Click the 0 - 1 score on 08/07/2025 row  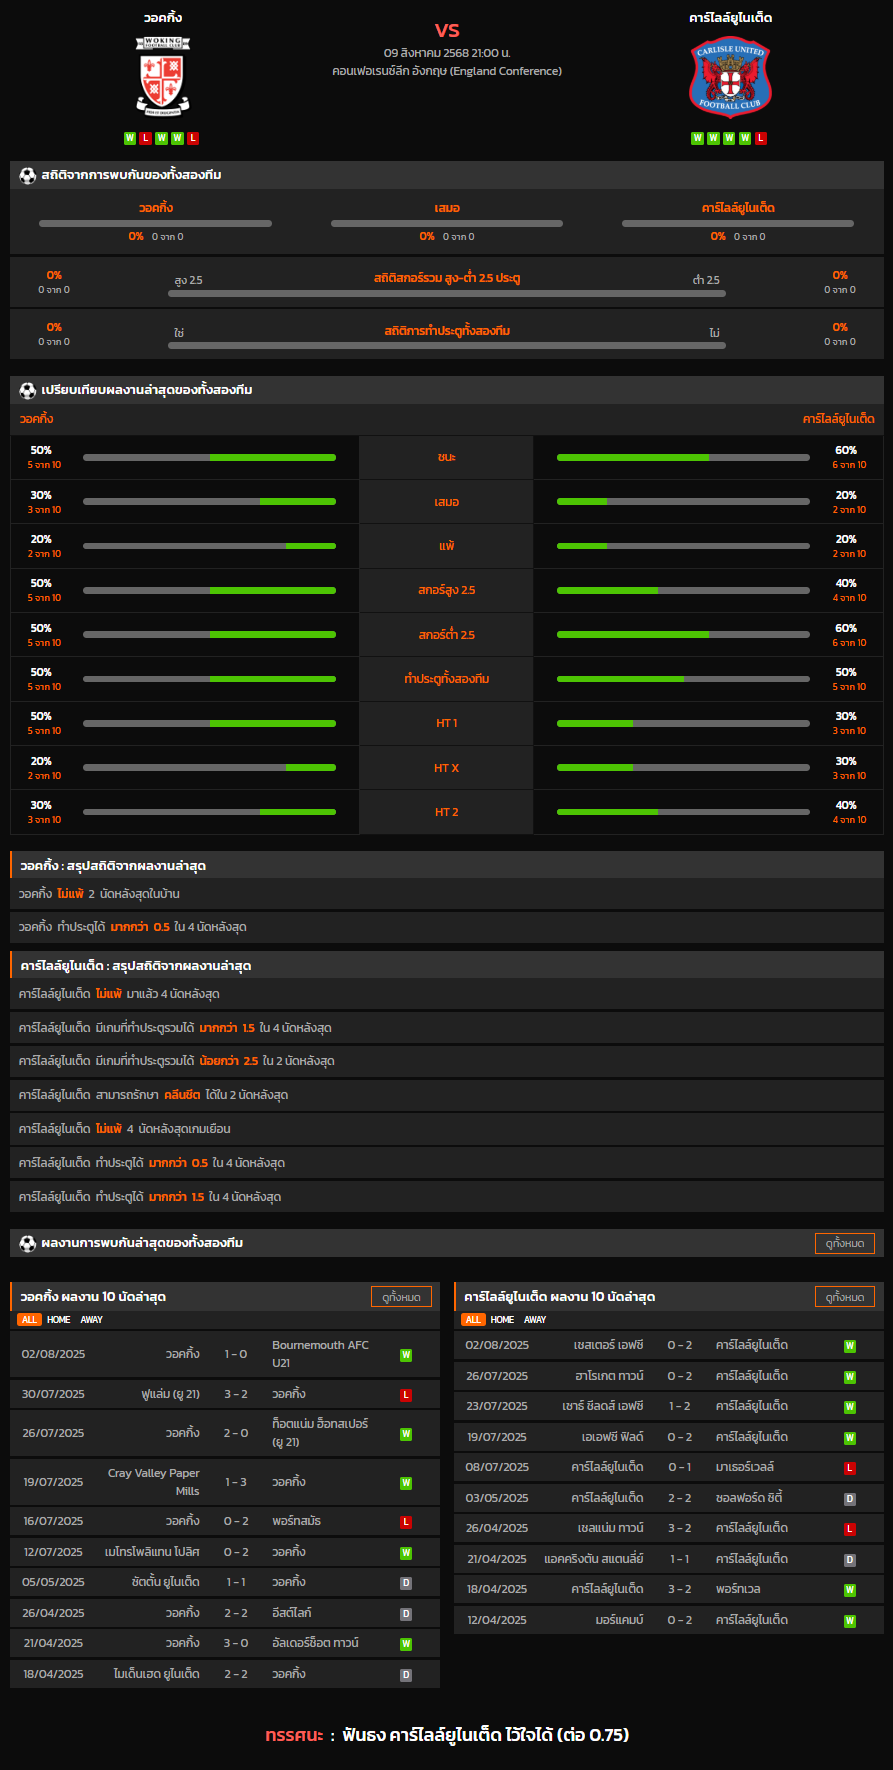pyautogui.click(x=680, y=1467)
